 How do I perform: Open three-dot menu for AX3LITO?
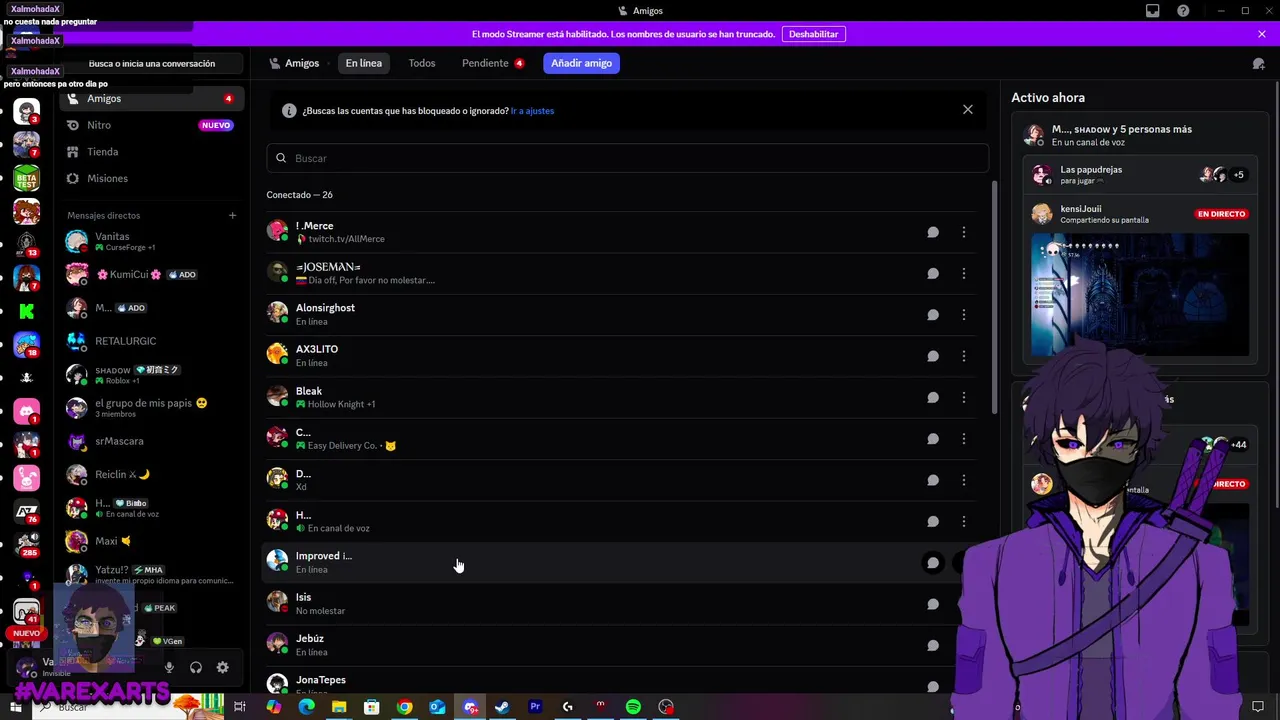pyautogui.click(x=964, y=356)
